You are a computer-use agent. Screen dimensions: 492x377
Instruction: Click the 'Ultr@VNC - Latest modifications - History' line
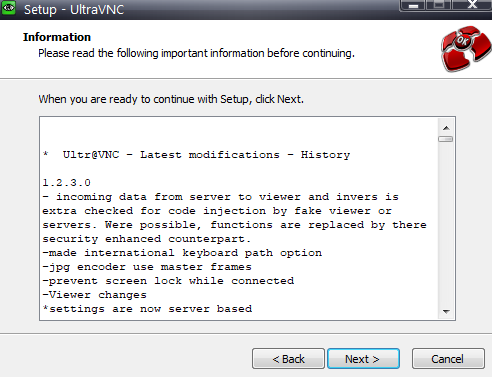point(197,155)
